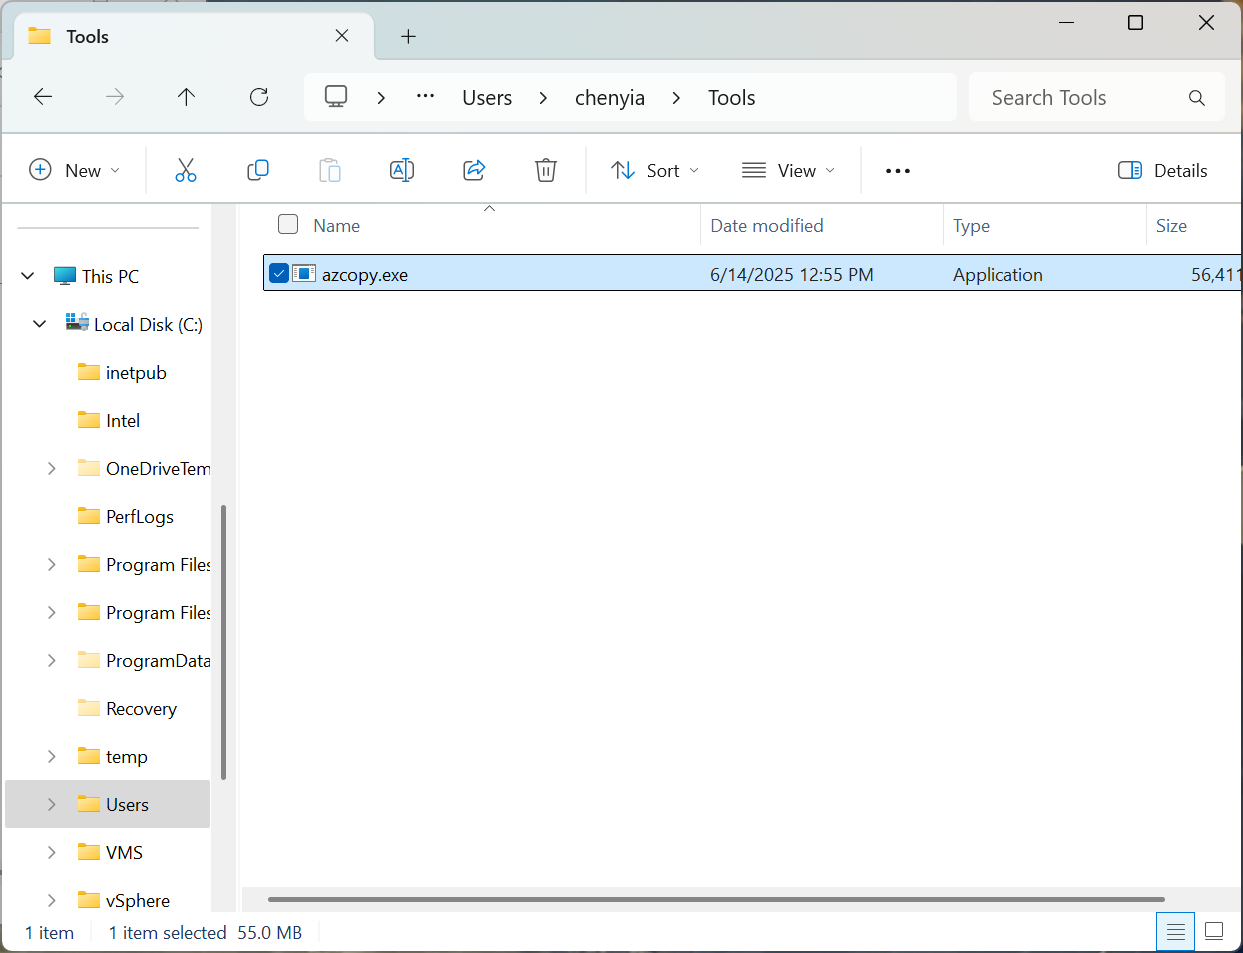The height and width of the screenshot is (953, 1243).
Task: Open the hidden breadcrumb ellipsis
Action: coord(426,97)
